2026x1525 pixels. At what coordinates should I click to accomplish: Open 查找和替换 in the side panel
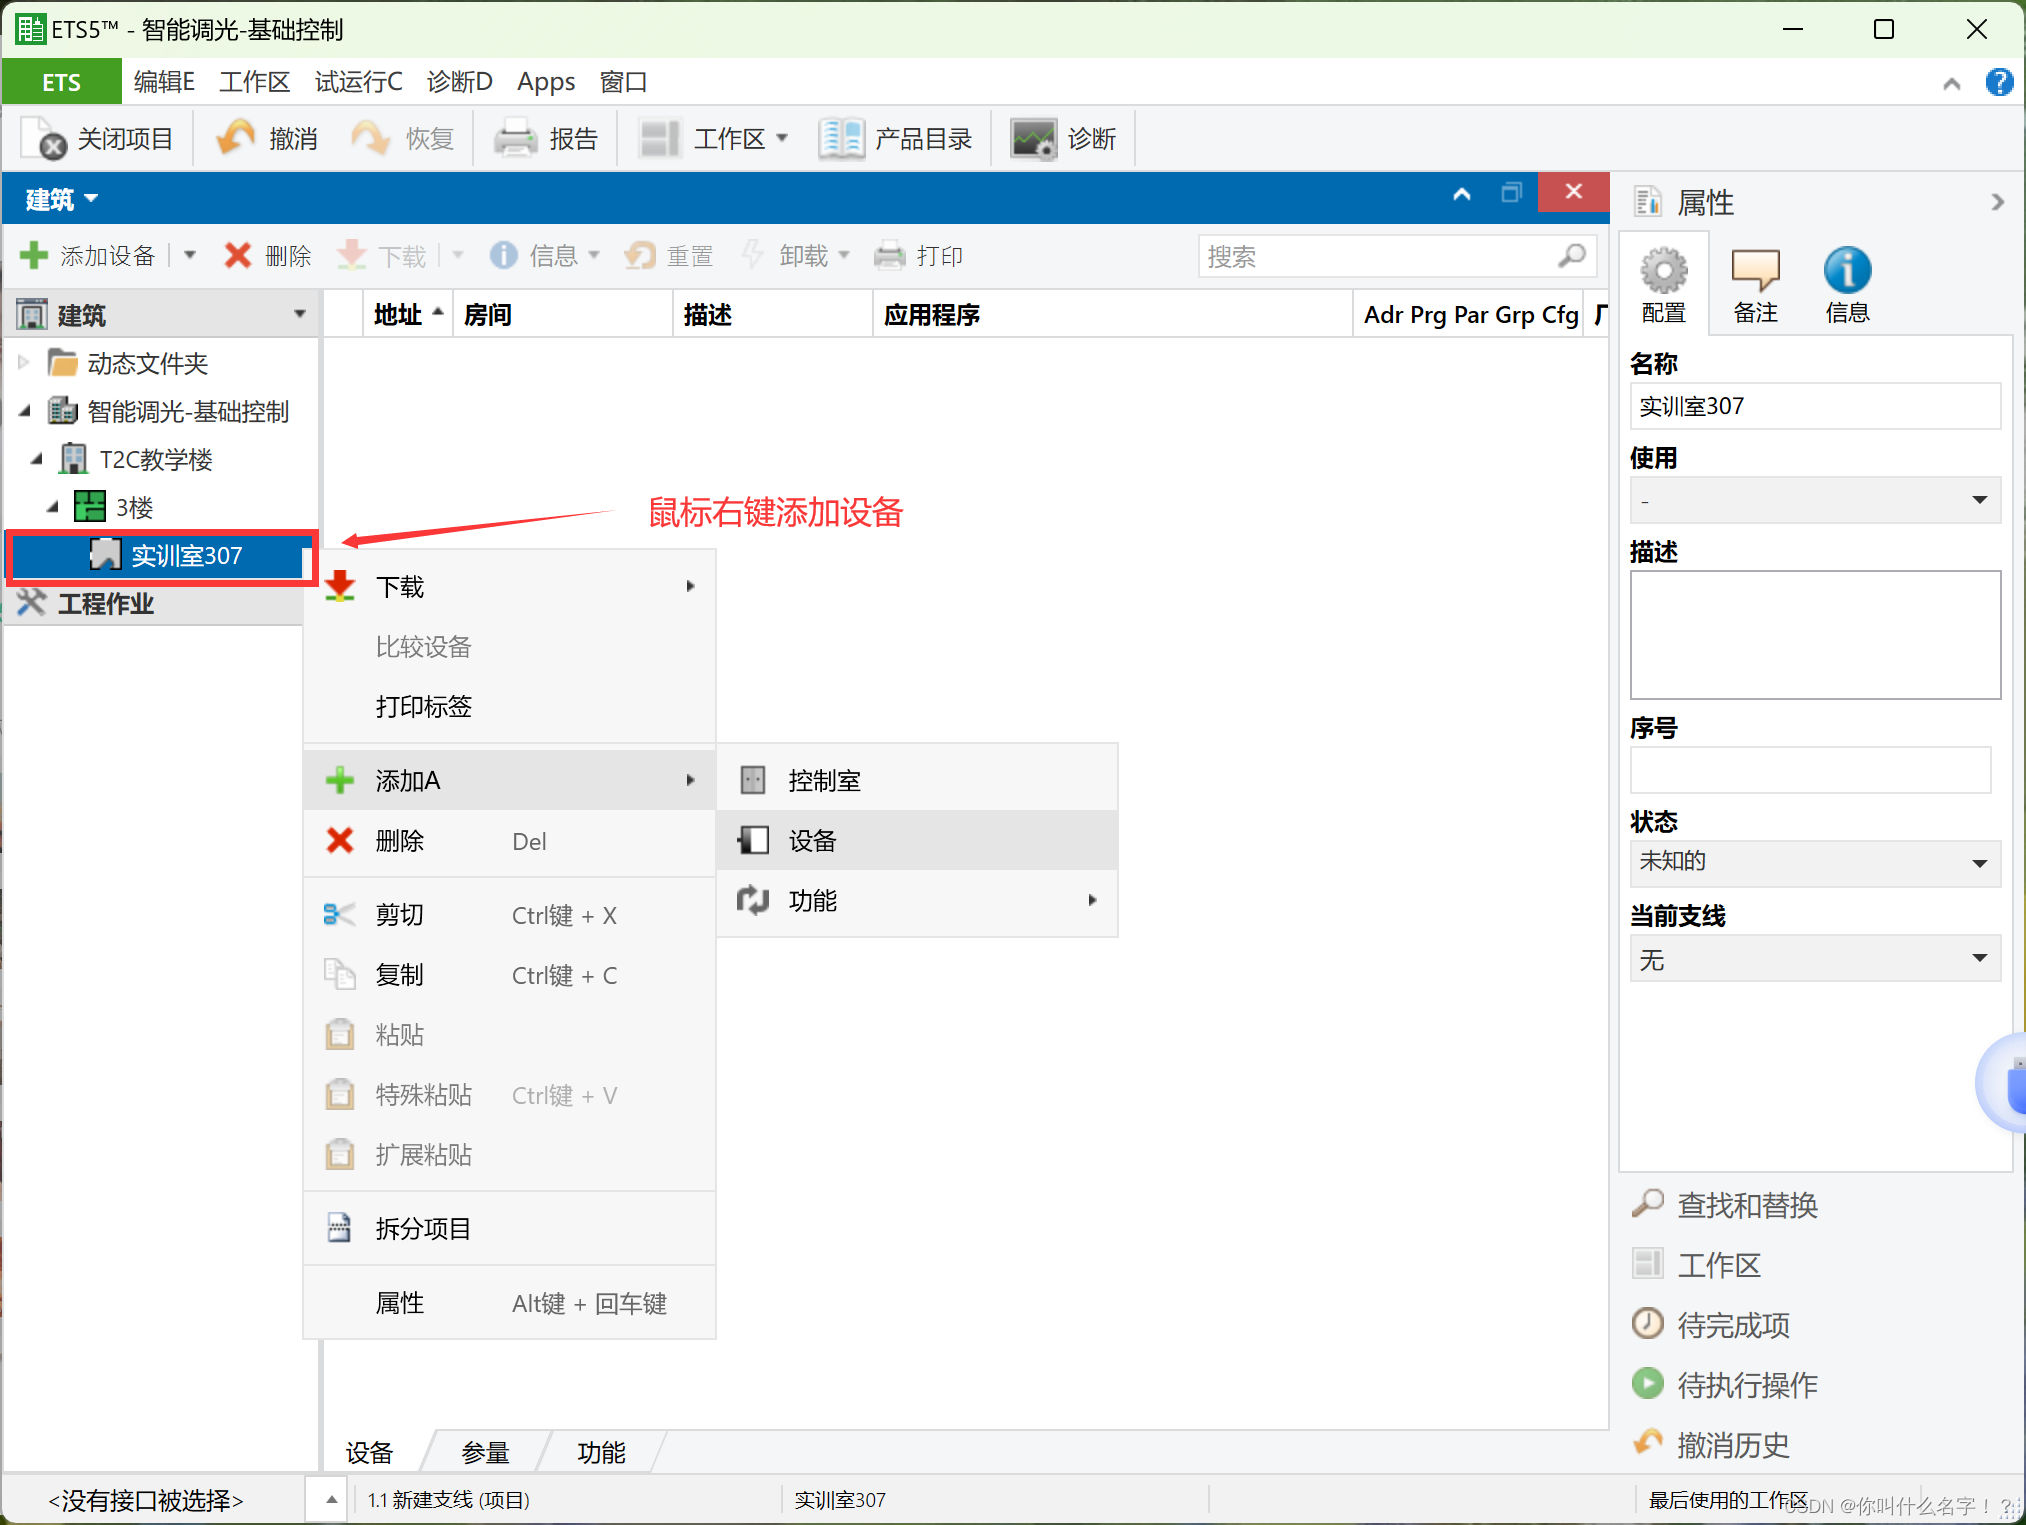[x=1746, y=1205]
